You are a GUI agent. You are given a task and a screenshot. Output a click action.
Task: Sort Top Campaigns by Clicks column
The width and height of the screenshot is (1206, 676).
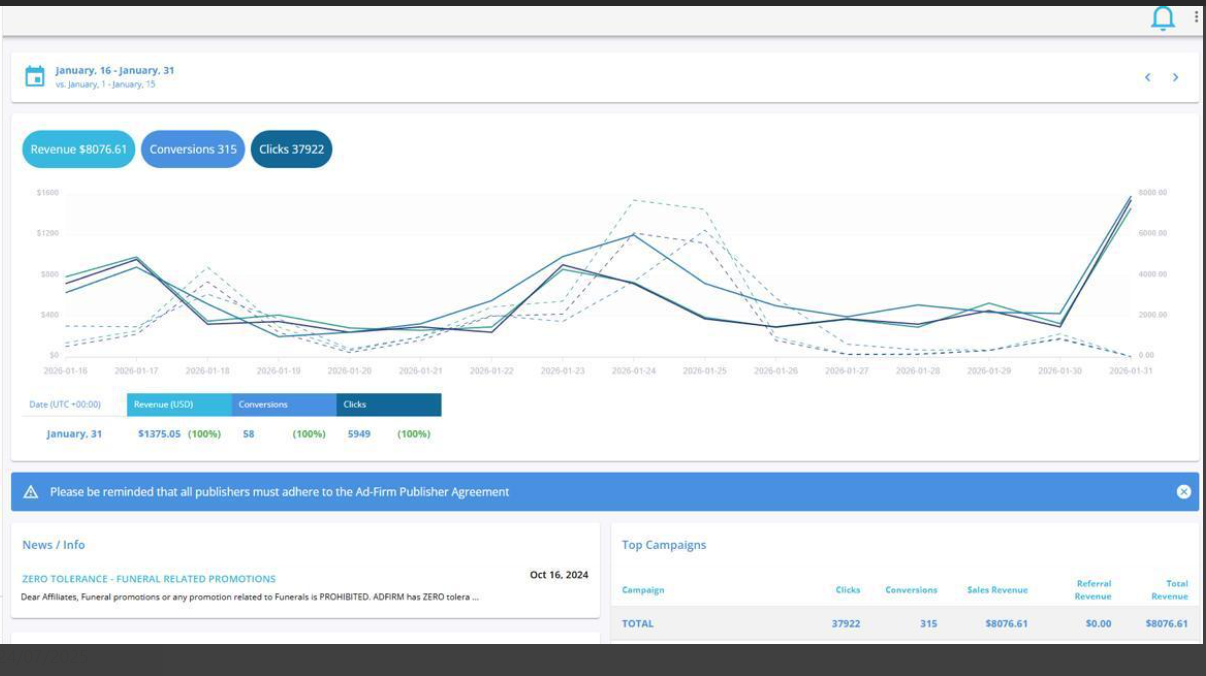coord(848,590)
